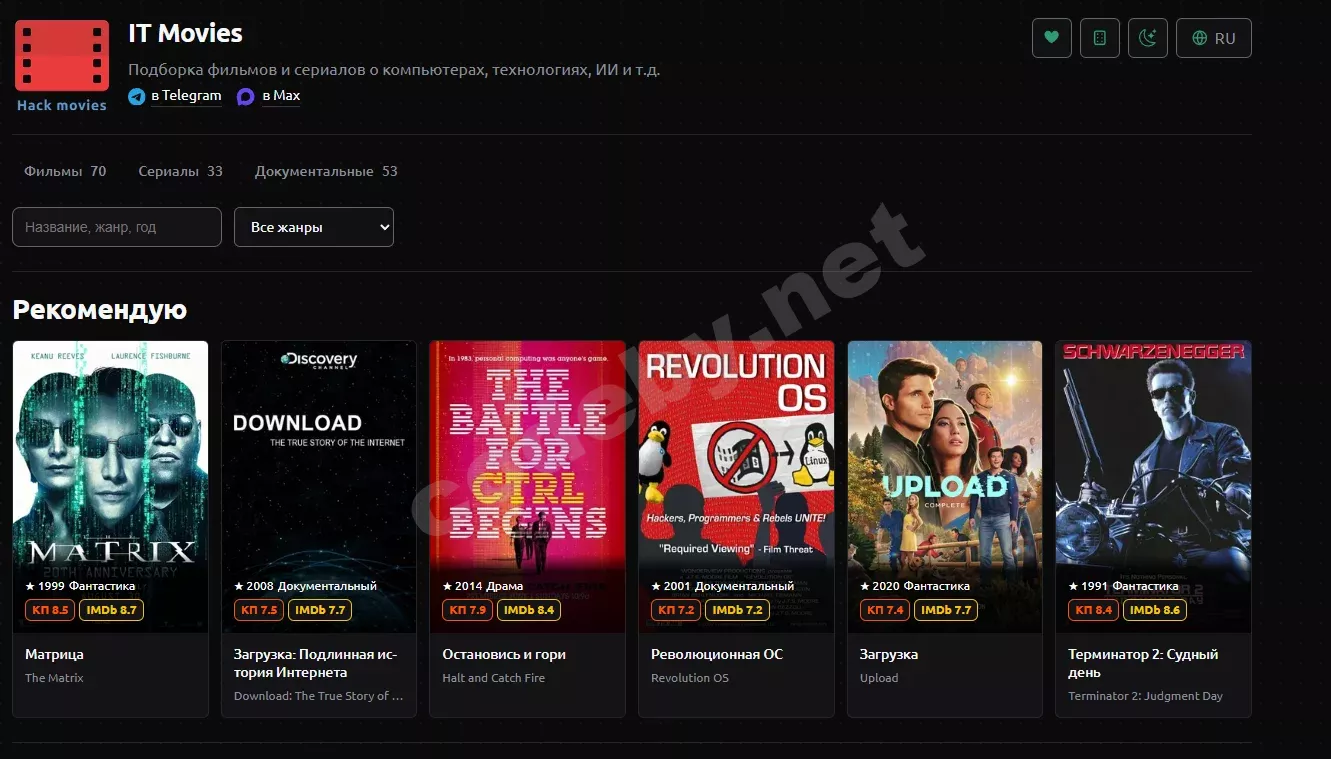This screenshot has height=759, width=1331.
Task: Click the Telegram logo icon
Action: 137,97
